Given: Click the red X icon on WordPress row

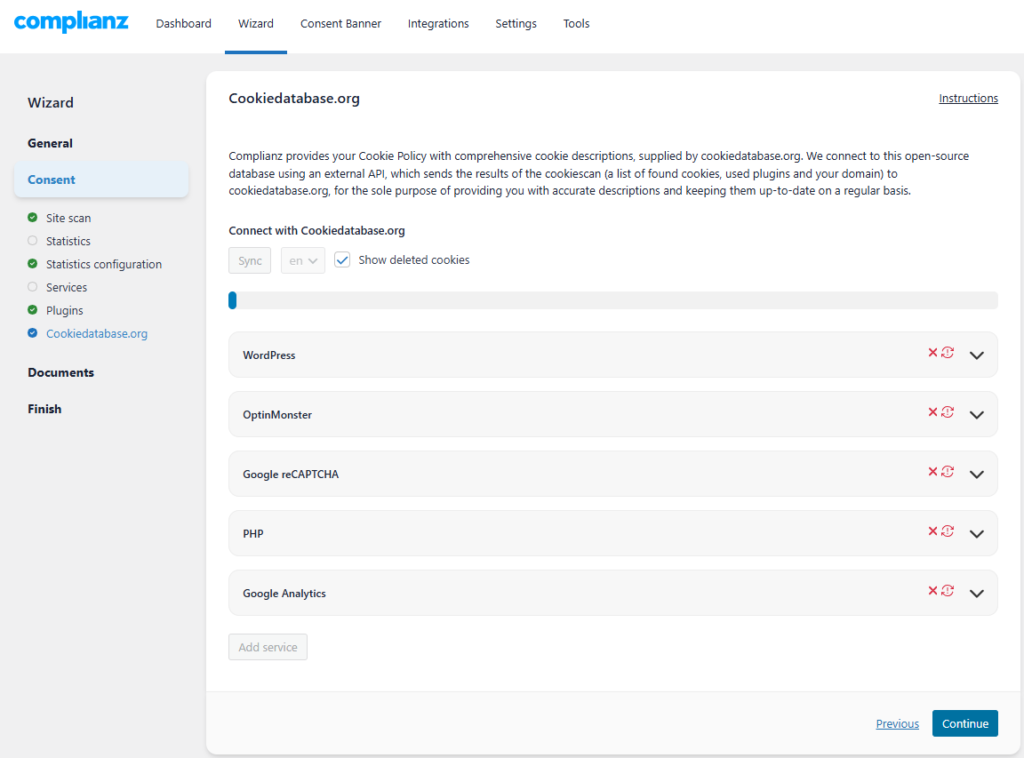Looking at the screenshot, I should click(933, 353).
